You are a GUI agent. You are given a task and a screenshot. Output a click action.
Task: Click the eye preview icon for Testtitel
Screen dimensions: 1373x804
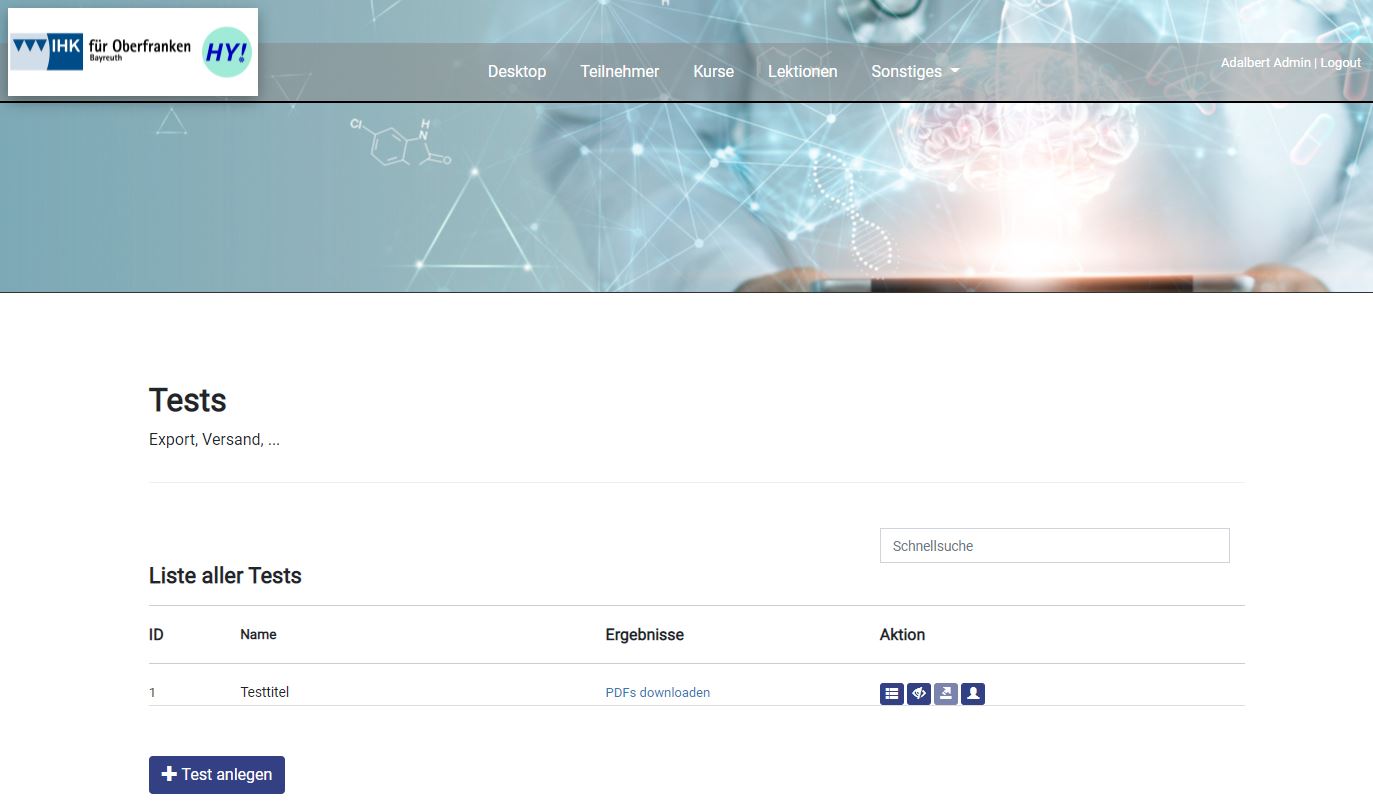click(x=919, y=693)
